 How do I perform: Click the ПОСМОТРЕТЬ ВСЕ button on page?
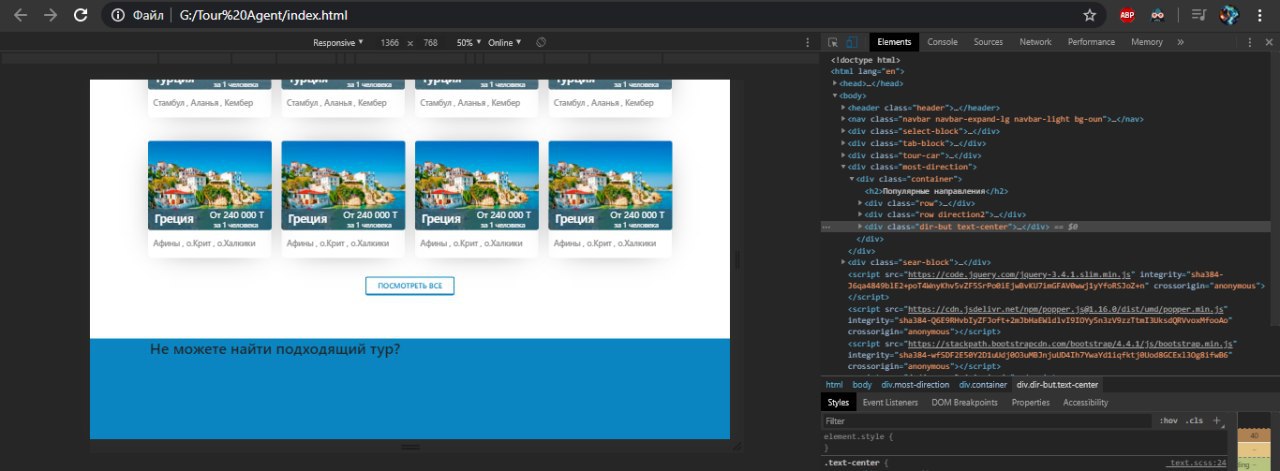point(410,286)
